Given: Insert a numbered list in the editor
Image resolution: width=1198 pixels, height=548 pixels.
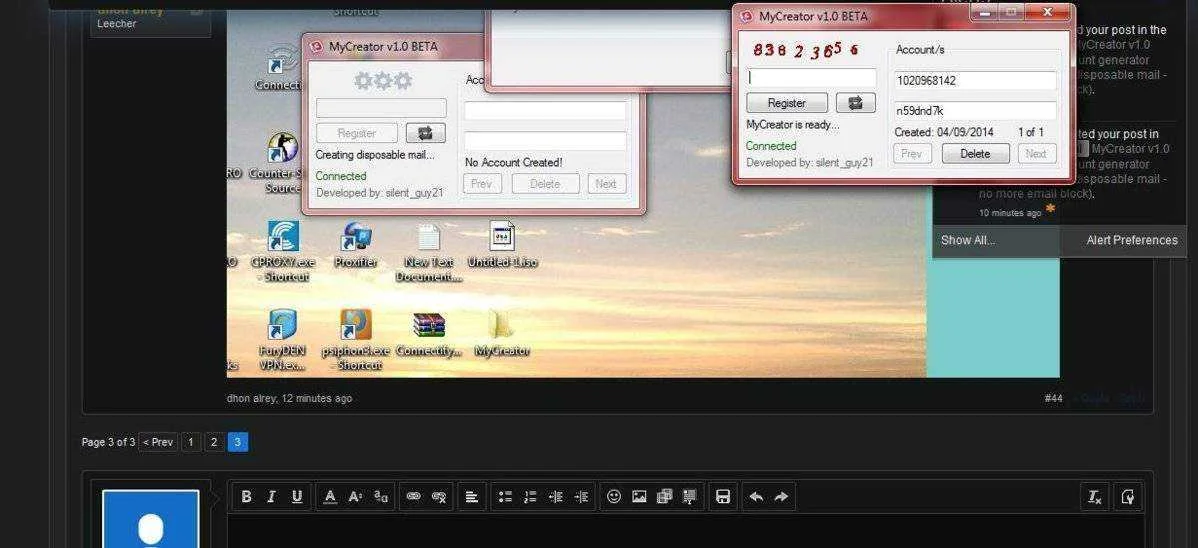Looking at the screenshot, I should click(x=530, y=497).
